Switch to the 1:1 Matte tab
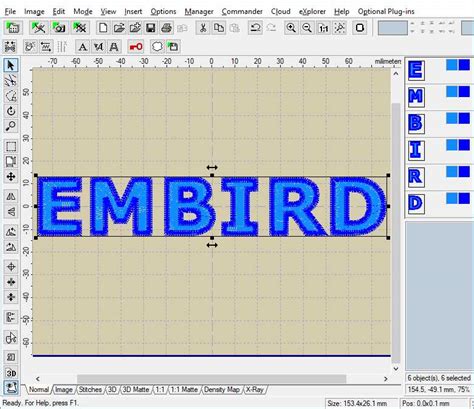This screenshot has height=409, width=474. click(x=184, y=389)
